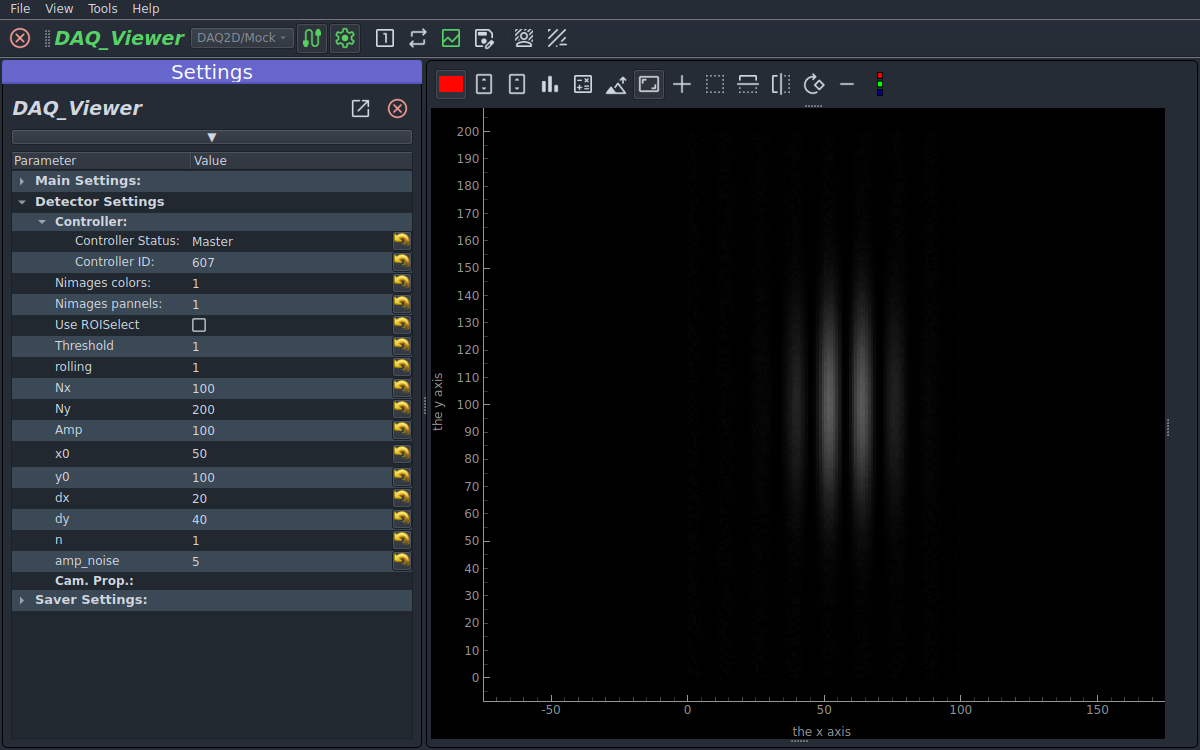Revert the Amp value with its arrow
Viewport: 1200px width, 750px height.
pos(401,429)
